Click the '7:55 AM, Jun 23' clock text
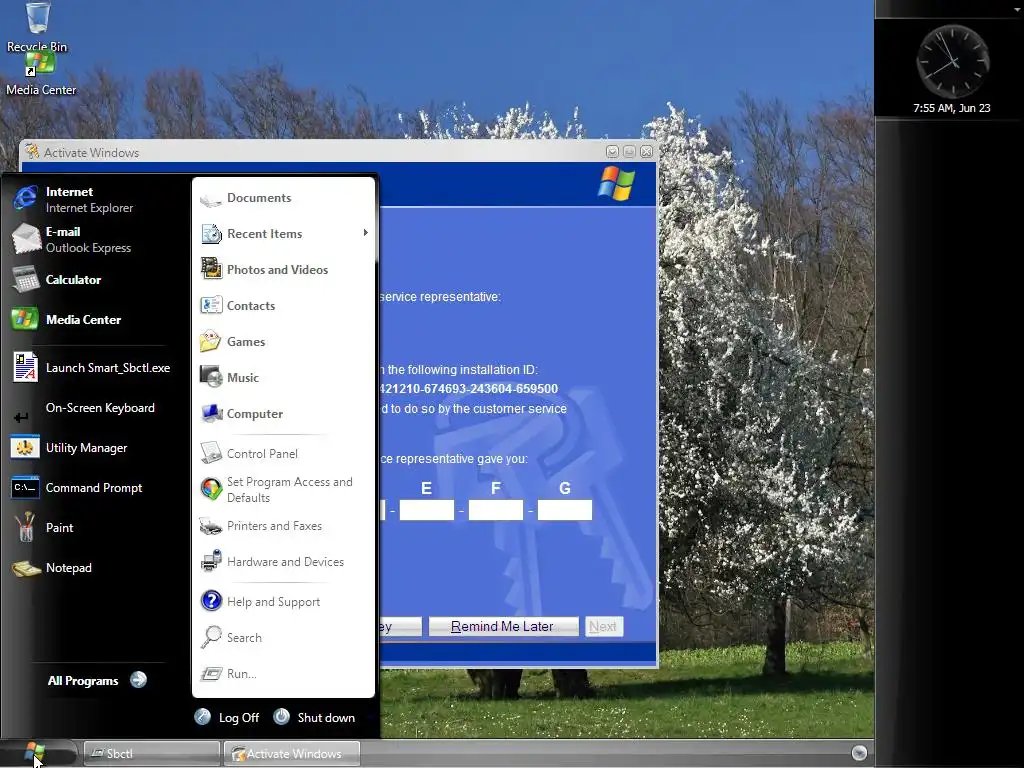This screenshot has height=768, width=1024. click(952, 108)
